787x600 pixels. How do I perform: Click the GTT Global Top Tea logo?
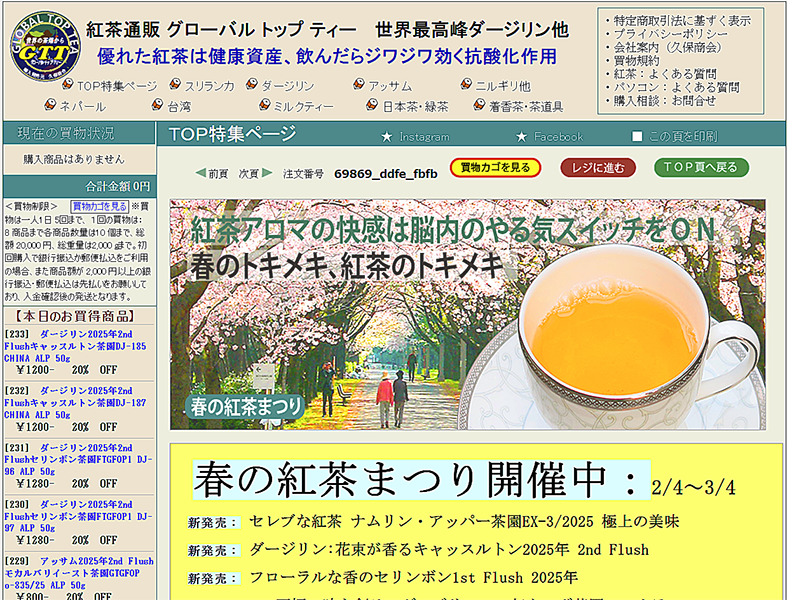pyautogui.click(x=45, y=46)
